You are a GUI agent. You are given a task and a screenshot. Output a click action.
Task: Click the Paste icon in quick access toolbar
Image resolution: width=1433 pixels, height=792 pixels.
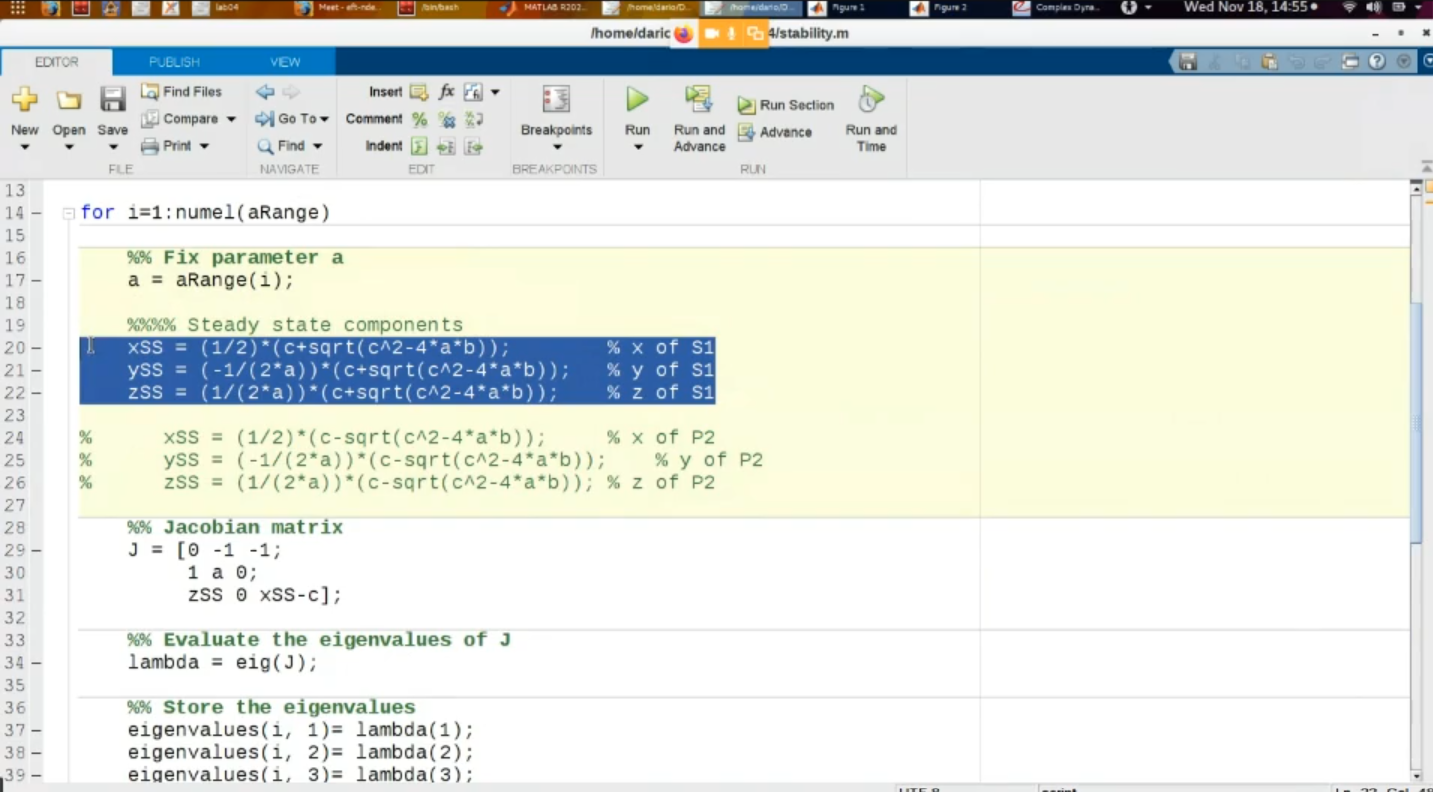1269,62
